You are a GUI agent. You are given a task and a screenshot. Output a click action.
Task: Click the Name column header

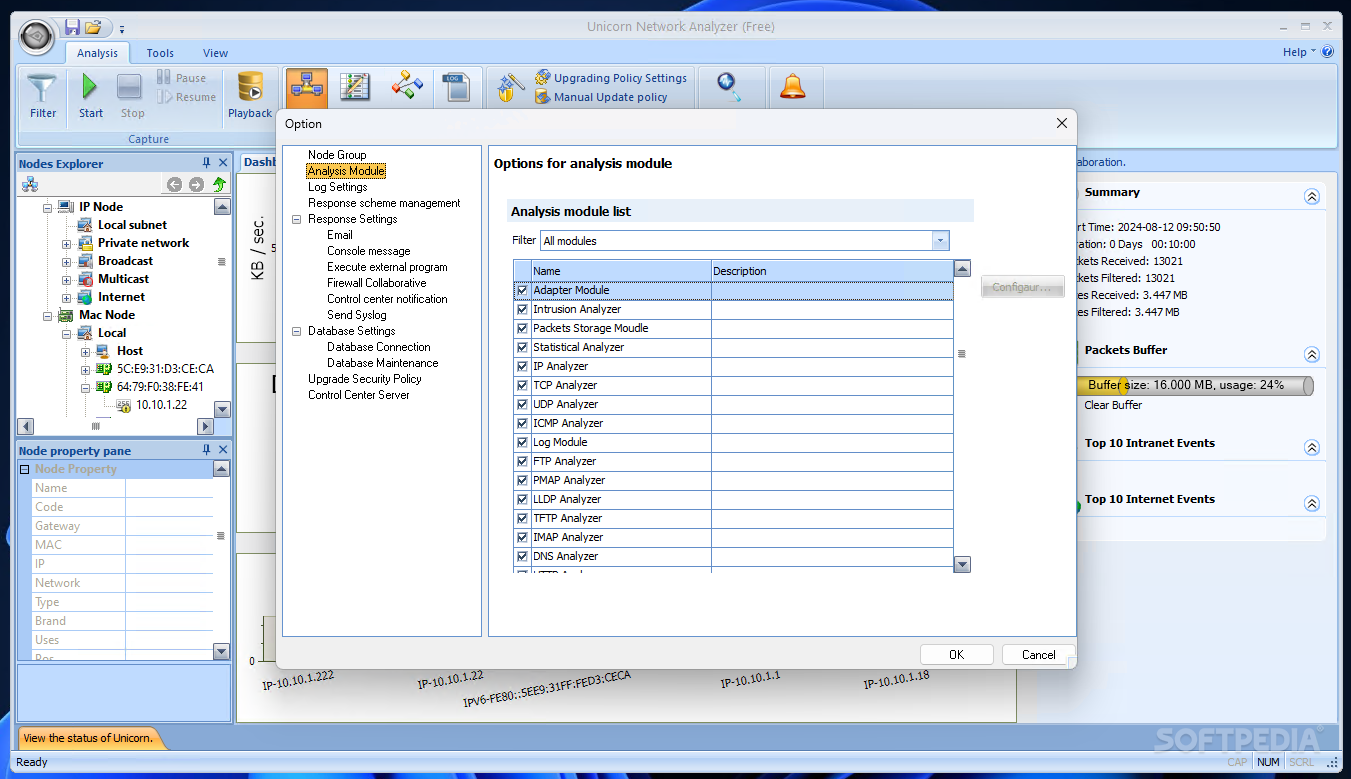click(x=621, y=271)
